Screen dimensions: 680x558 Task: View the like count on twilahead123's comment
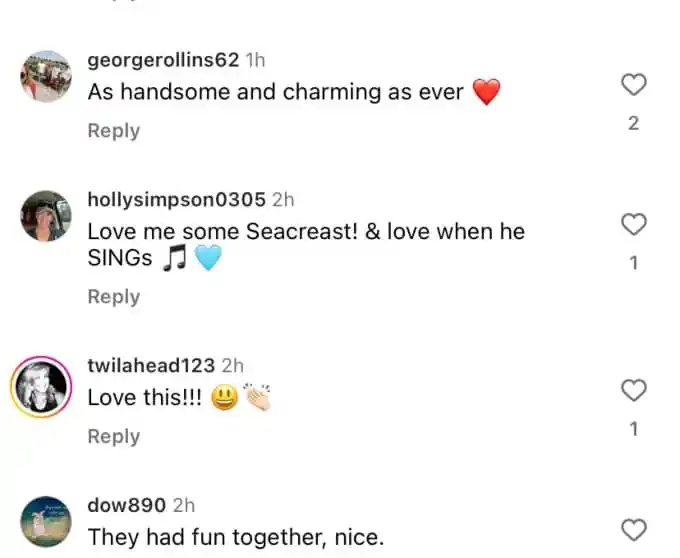pyautogui.click(x=634, y=429)
